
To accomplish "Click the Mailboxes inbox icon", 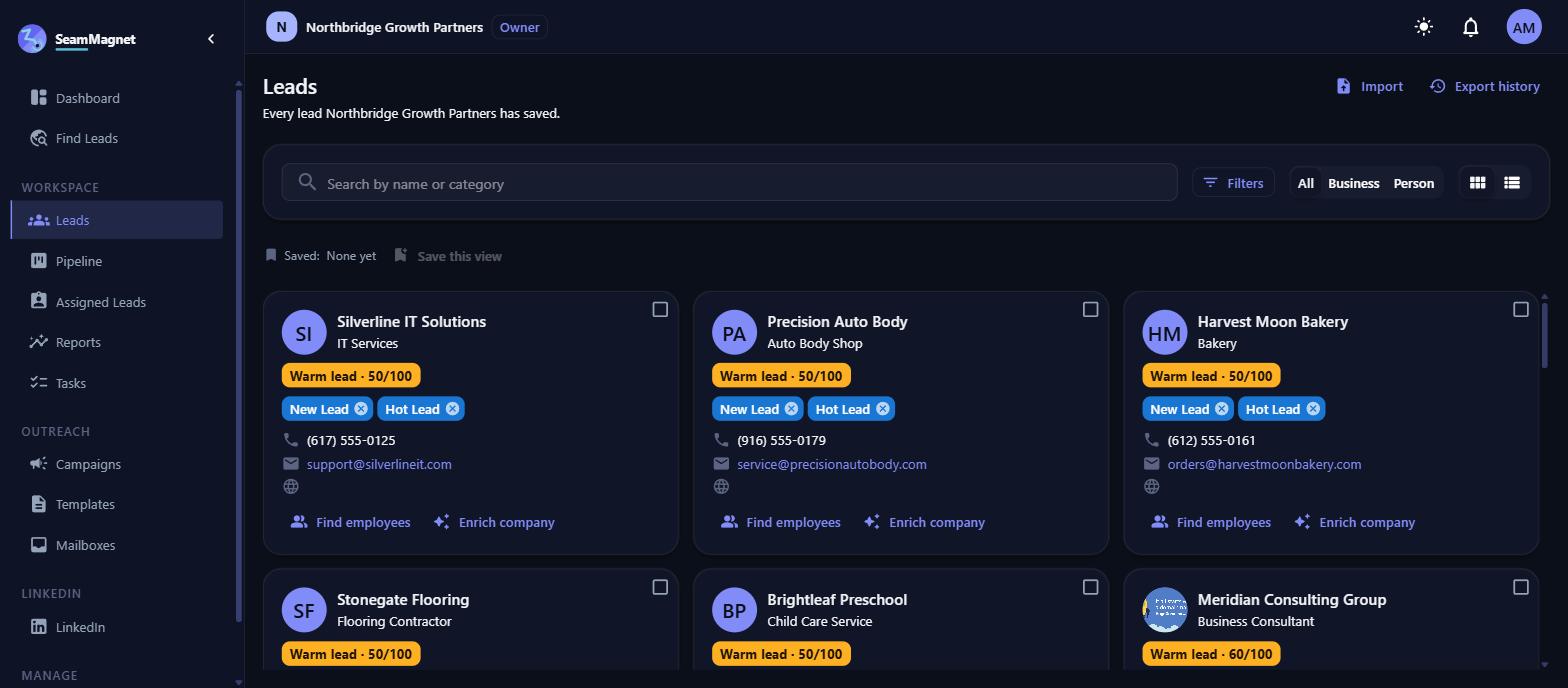I will click(38, 545).
